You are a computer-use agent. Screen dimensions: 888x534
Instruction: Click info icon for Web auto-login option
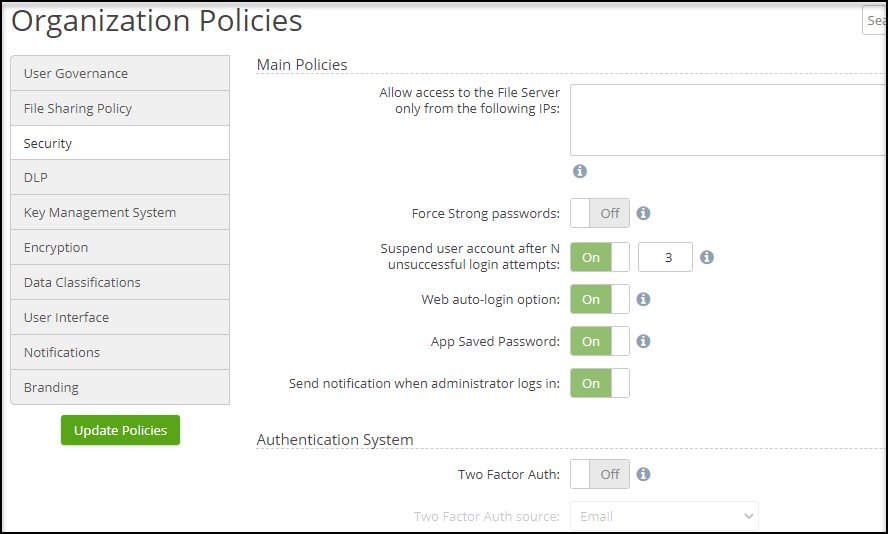643,299
